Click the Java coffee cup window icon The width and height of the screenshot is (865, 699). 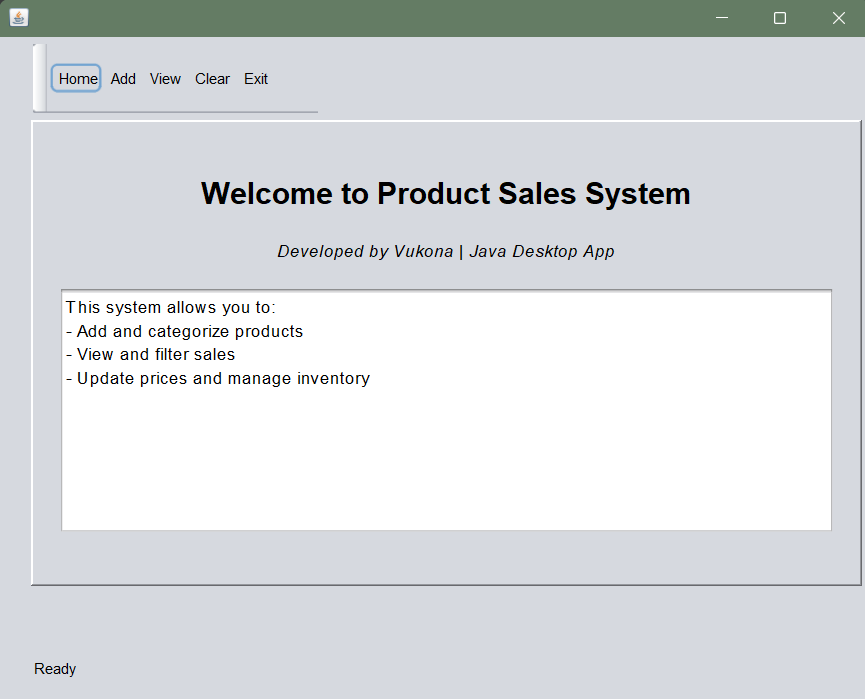pos(19,18)
